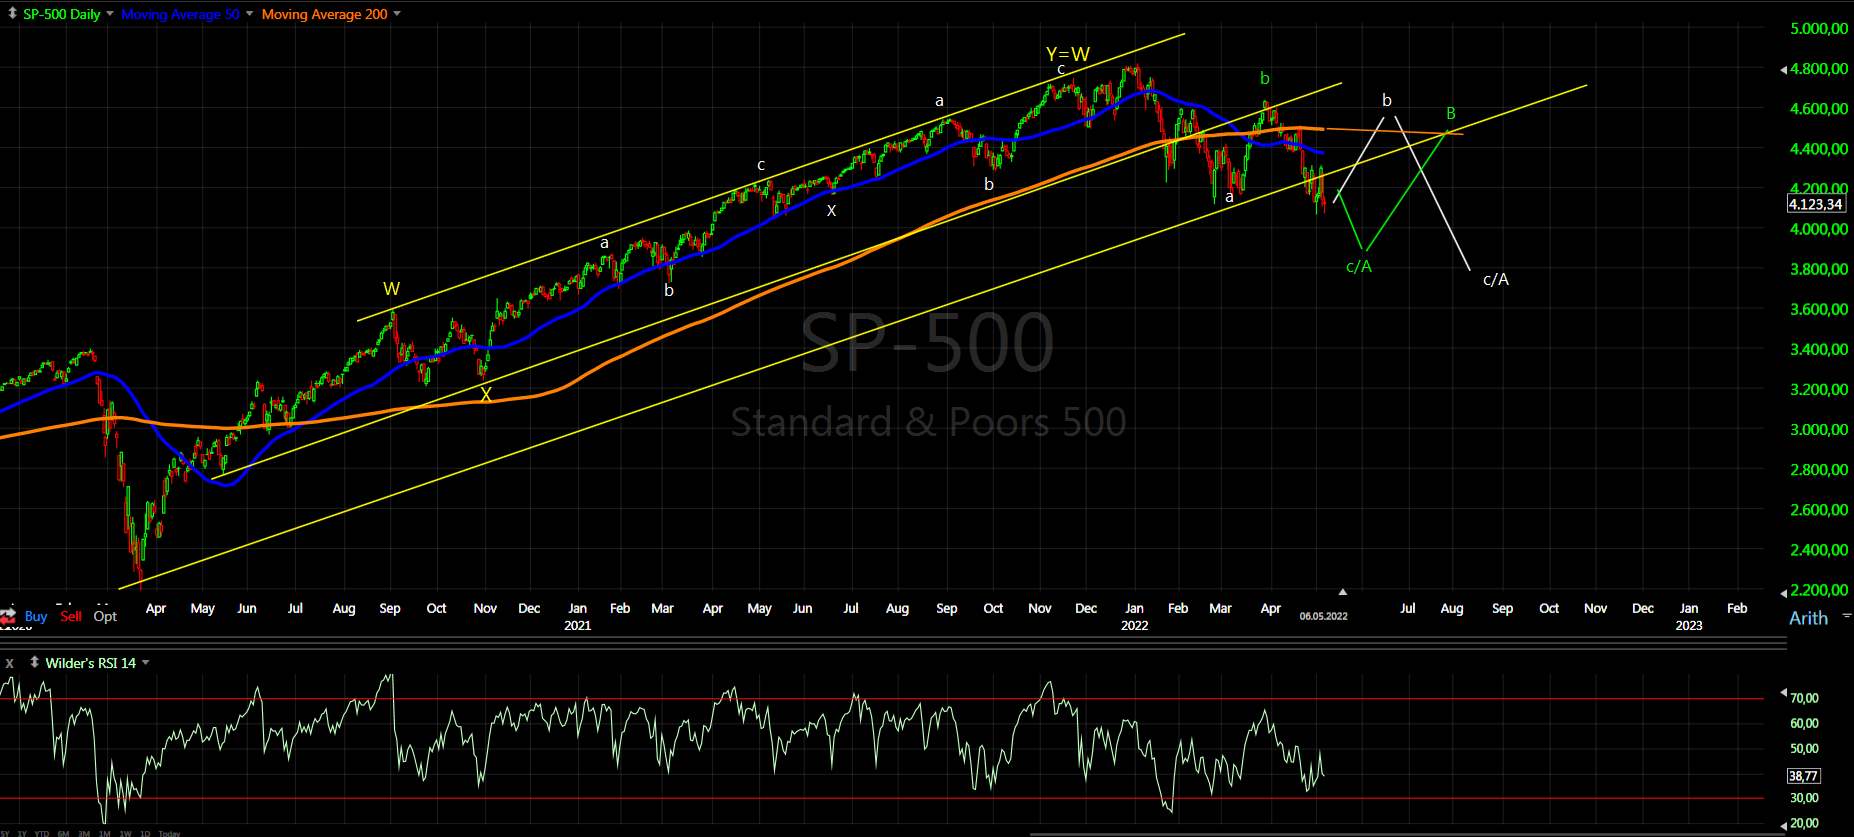The image size is (1854, 837).
Task: Click the triangle arrow at the RSI 70,00 level
Action: (1784, 692)
